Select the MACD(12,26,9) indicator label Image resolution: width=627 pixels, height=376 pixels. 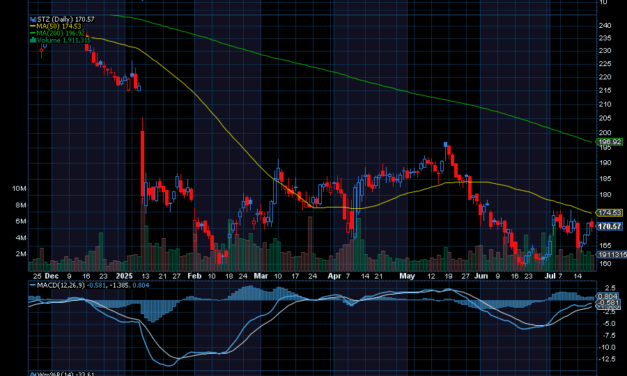click(61, 285)
